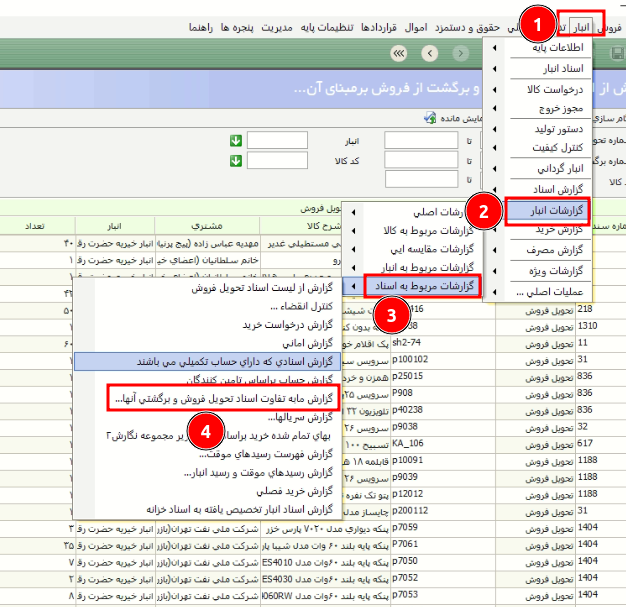Open گزارشات مقایسه ایی submenu
Viewport: 626px width, 607px height.
(x=412, y=249)
